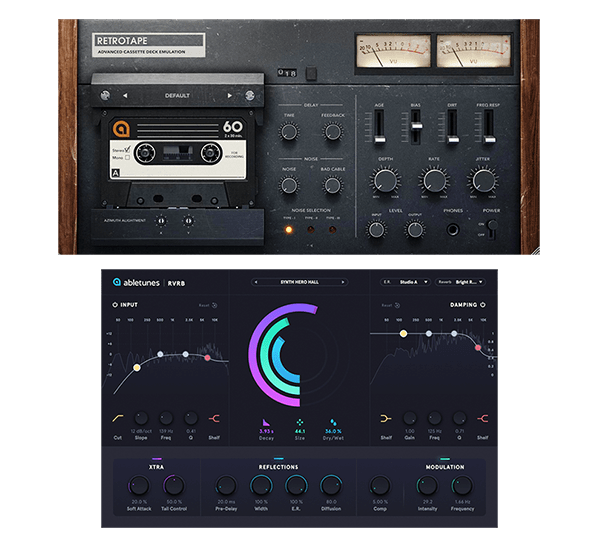Select the yellow Damping curve node

coord(403,334)
